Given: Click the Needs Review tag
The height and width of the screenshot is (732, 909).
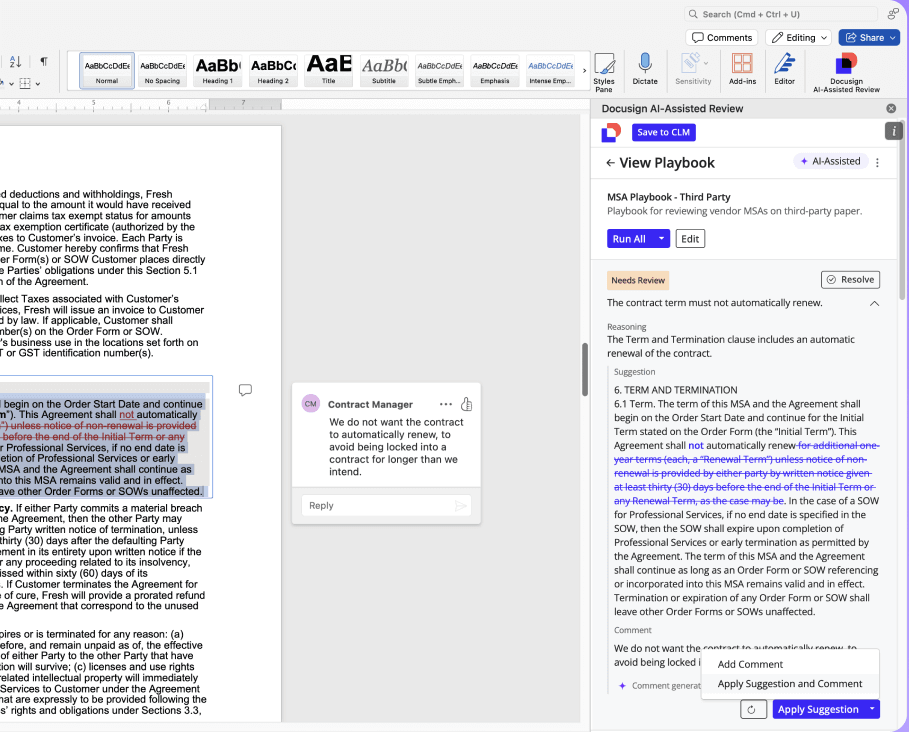Looking at the screenshot, I should pos(638,281).
